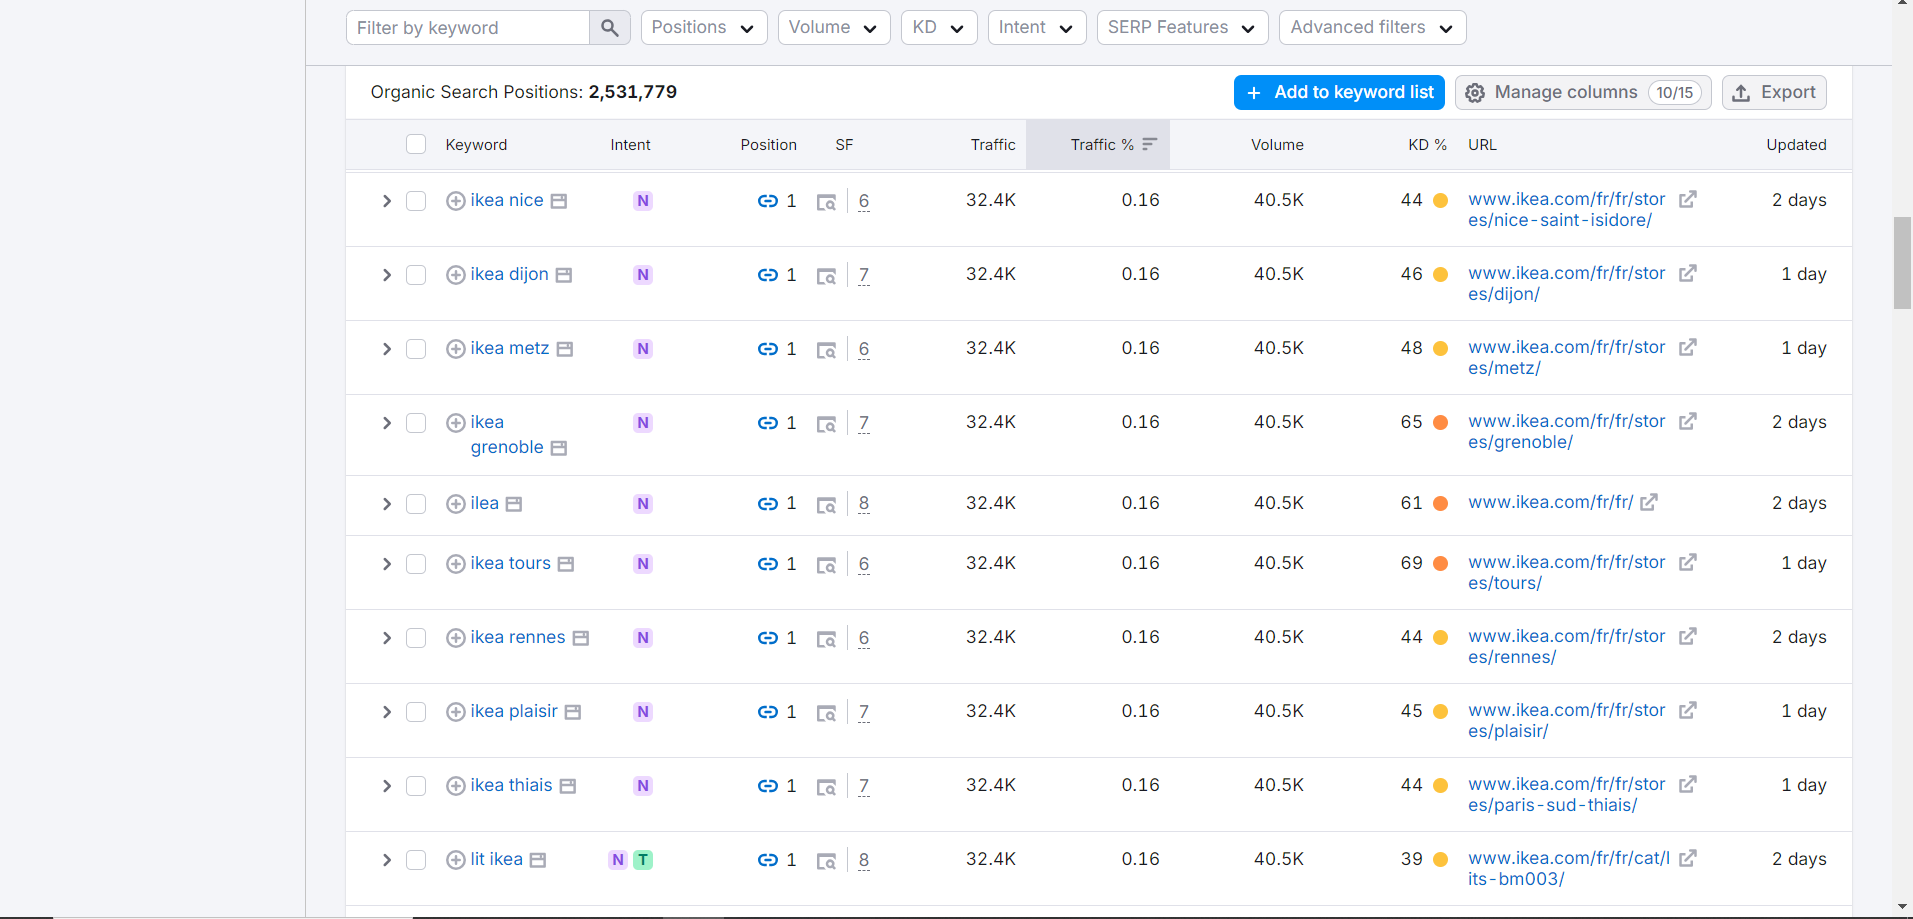Click the Manage columns button

(x=1583, y=93)
